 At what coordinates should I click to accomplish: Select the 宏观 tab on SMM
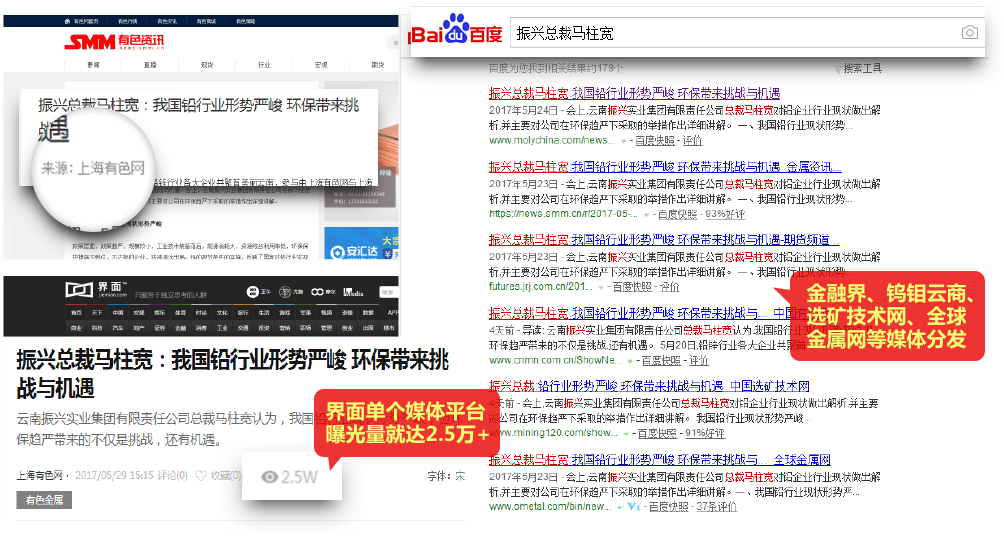coord(321,65)
